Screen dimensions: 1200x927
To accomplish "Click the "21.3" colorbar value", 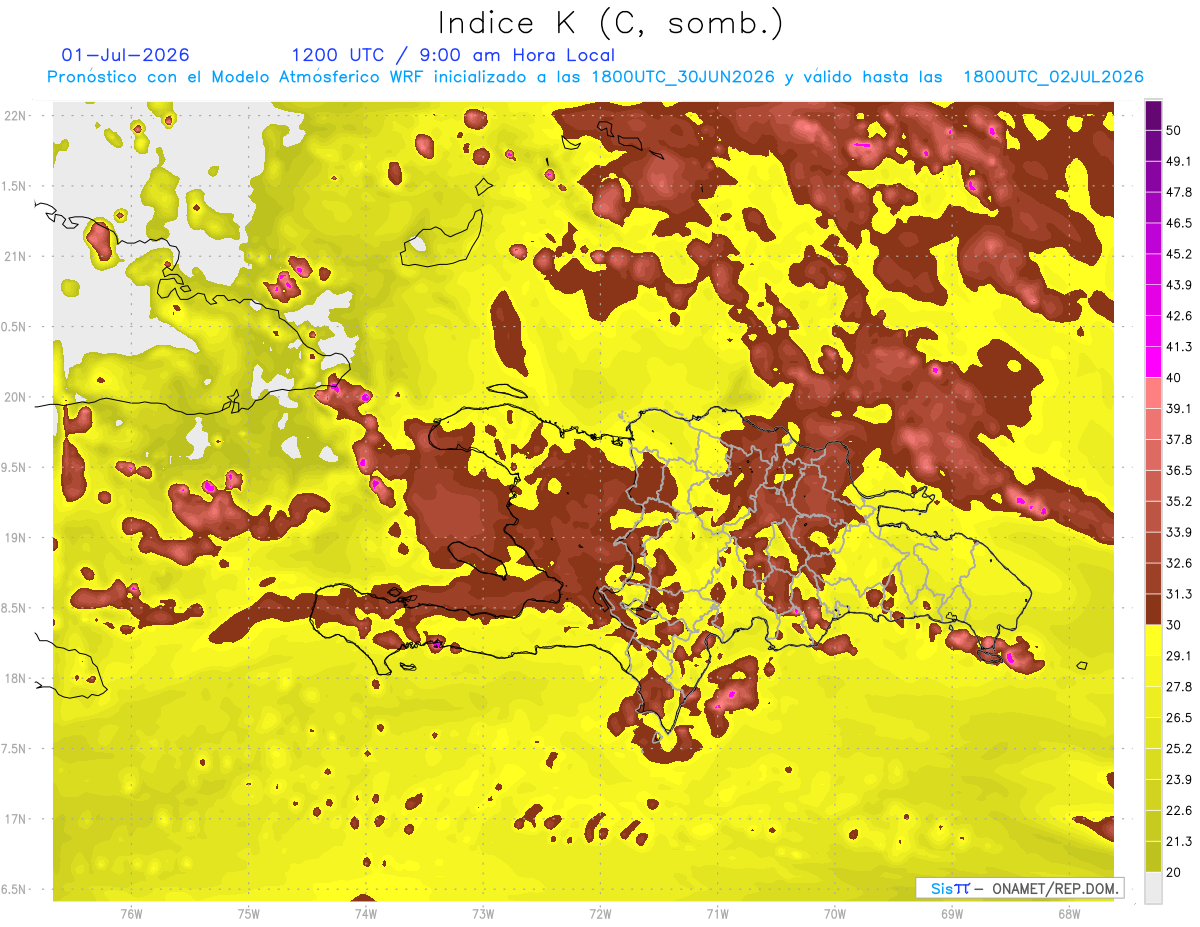I will 1179,842.
